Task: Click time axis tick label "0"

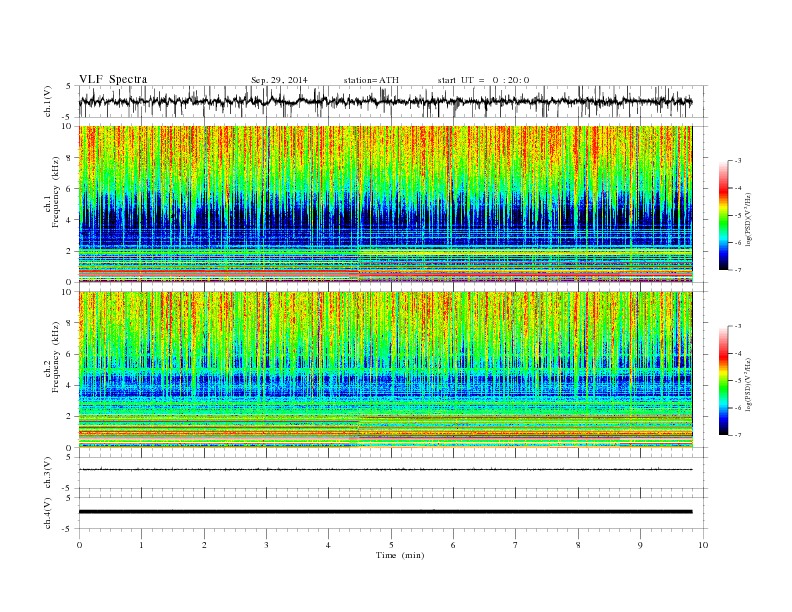Action: [79, 545]
